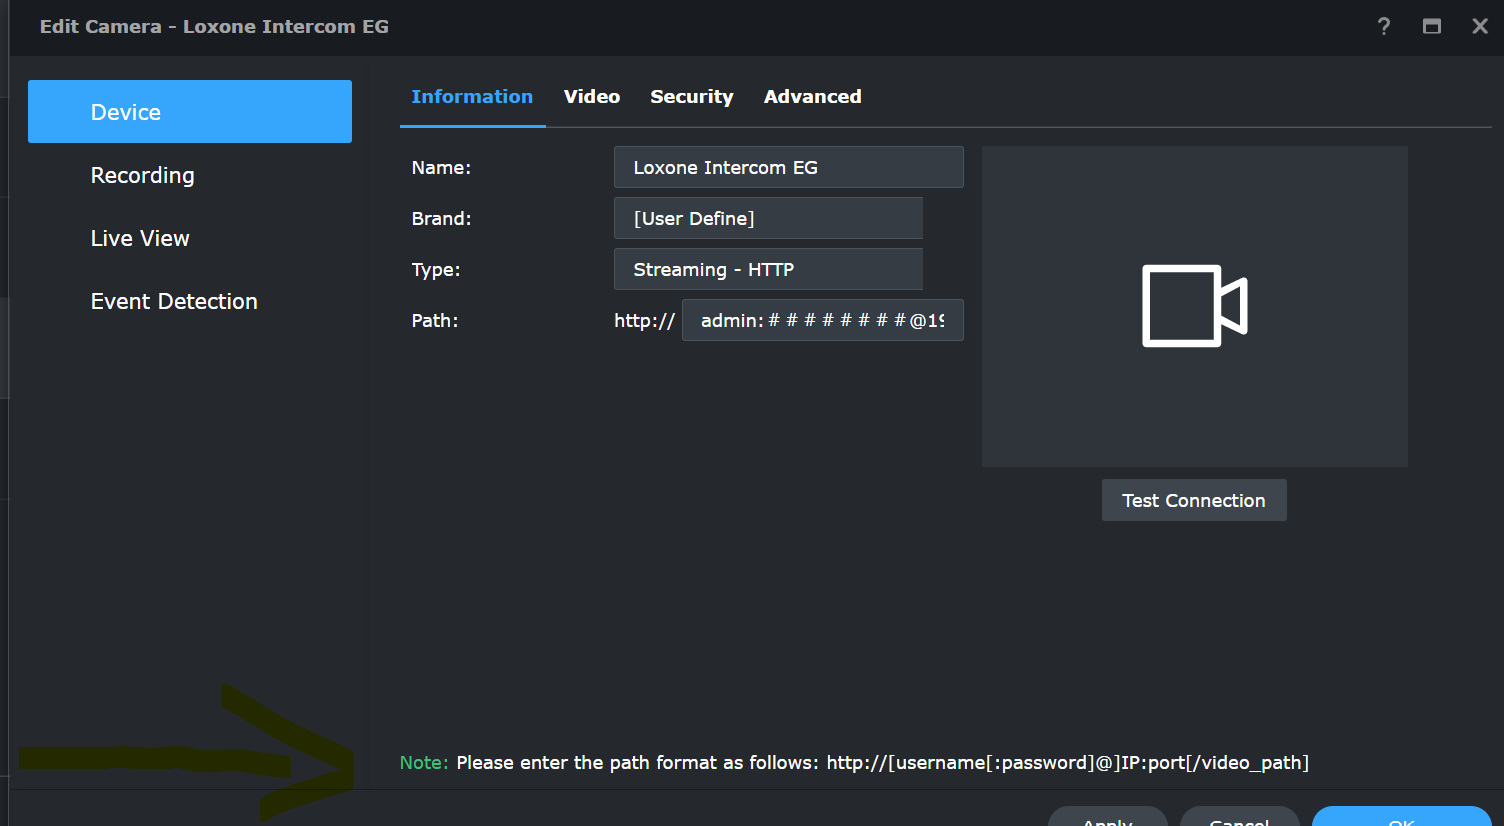Click the 'Type:' field label
The width and height of the screenshot is (1504, 826).
coord(436,269)
